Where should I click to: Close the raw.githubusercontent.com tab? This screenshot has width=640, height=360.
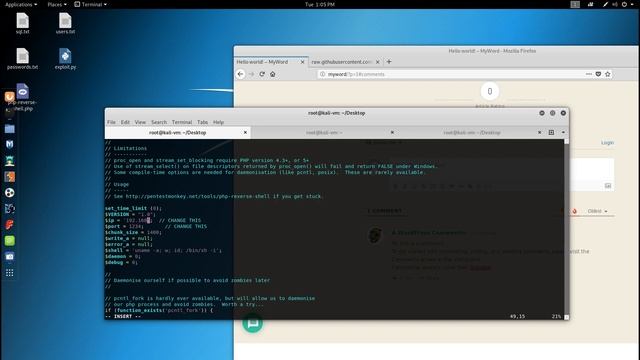click(x=378, y=62)
